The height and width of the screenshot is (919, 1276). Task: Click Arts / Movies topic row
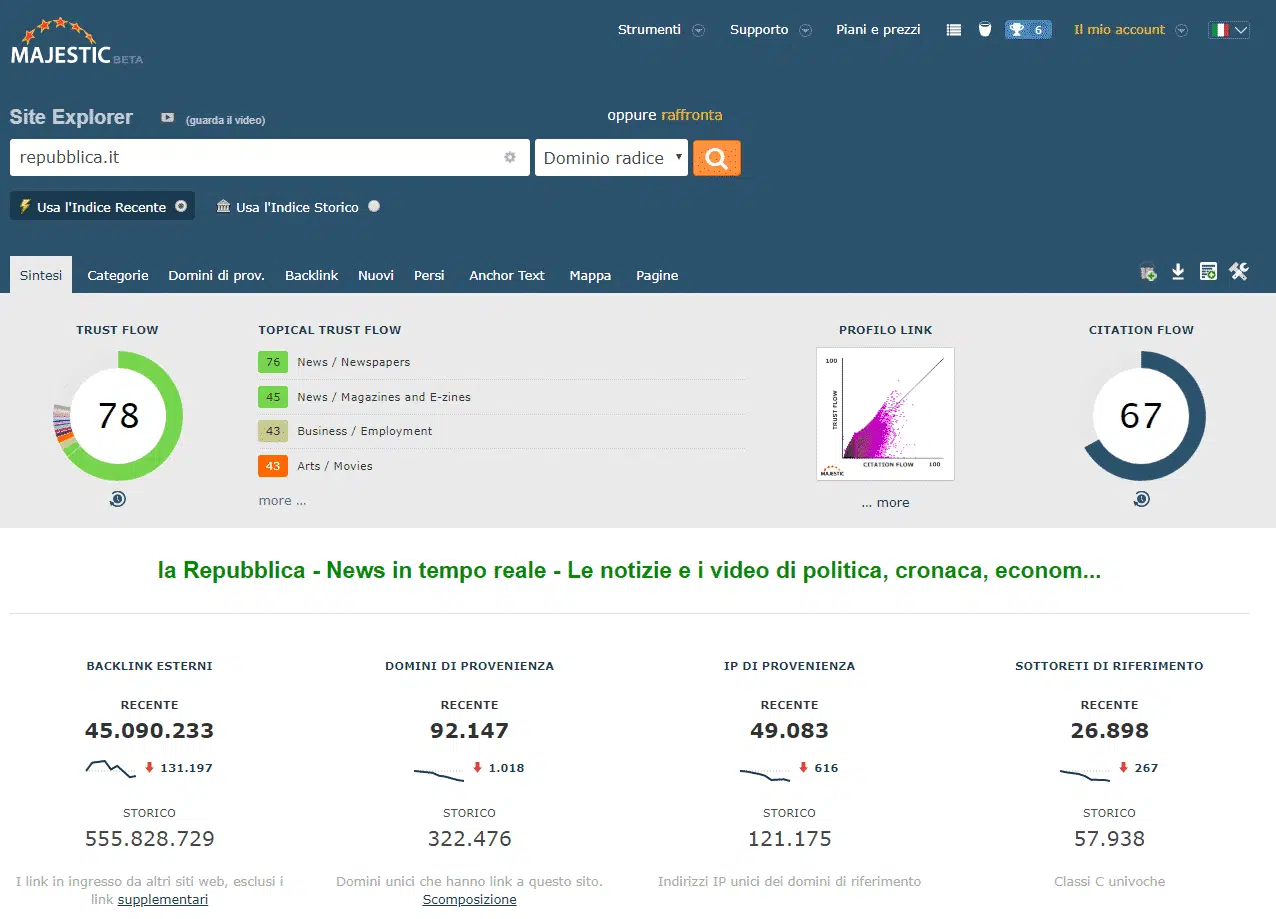[x=501, y=466]
